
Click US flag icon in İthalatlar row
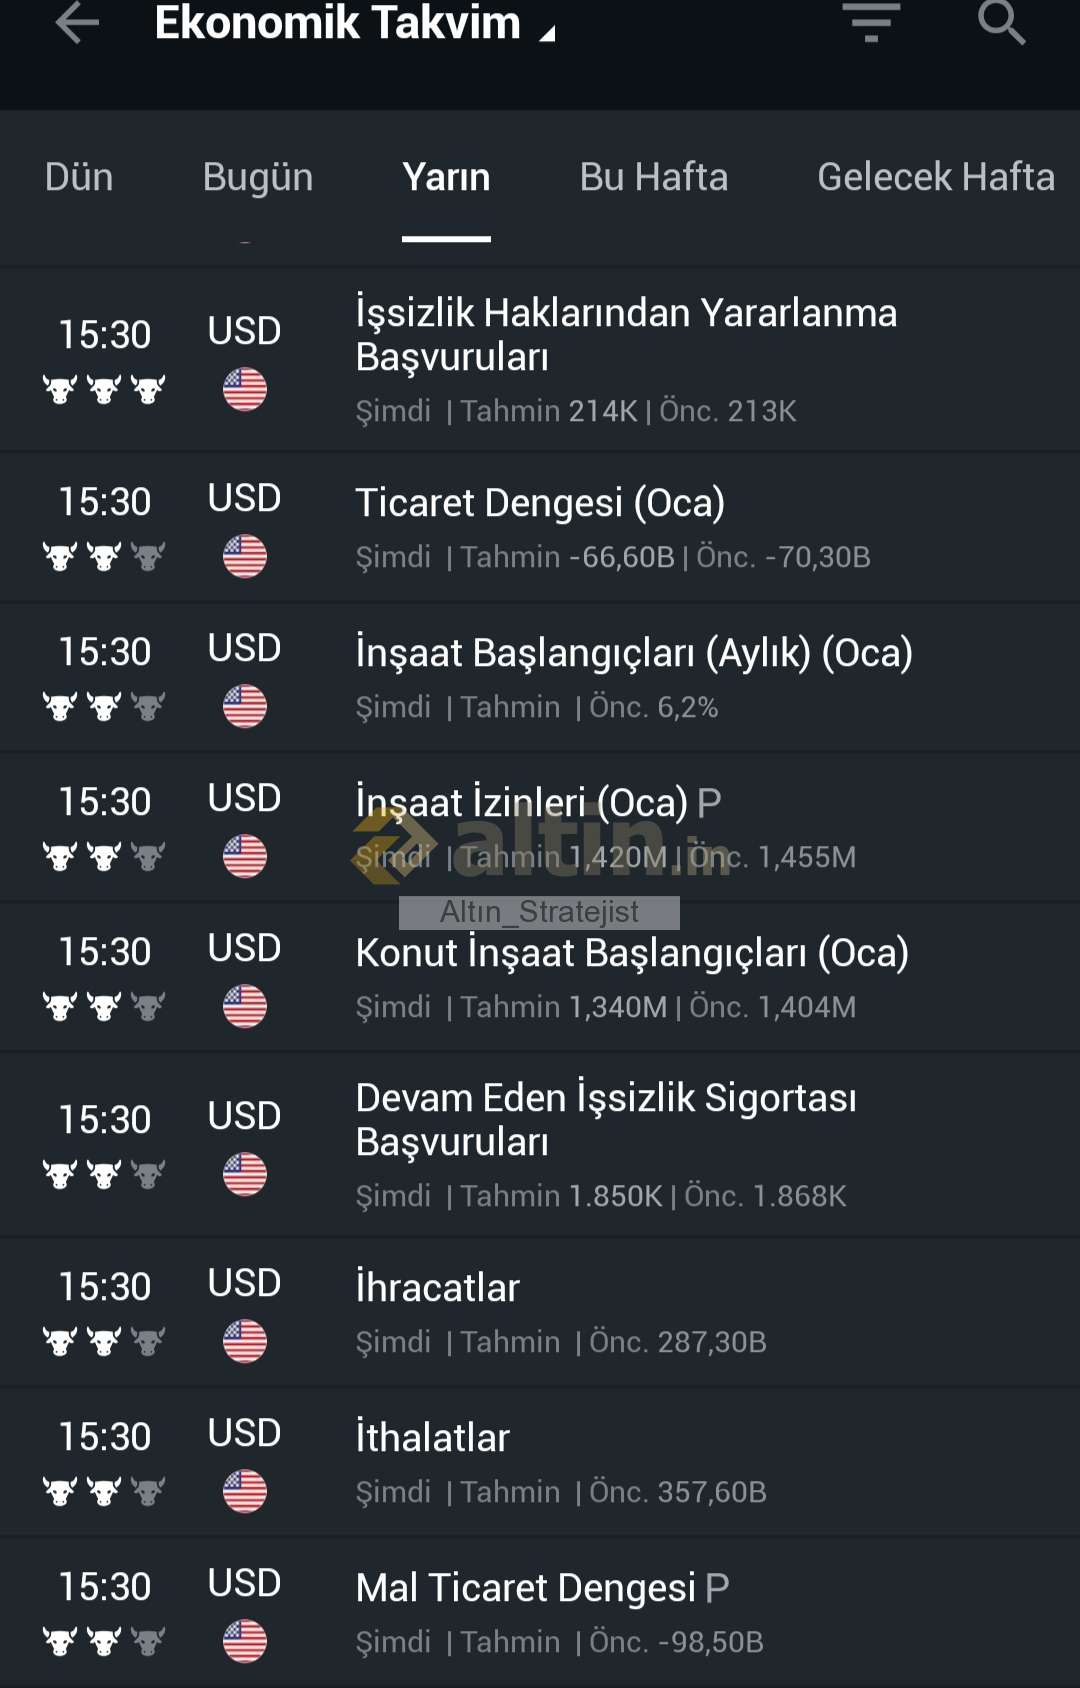245,1491
